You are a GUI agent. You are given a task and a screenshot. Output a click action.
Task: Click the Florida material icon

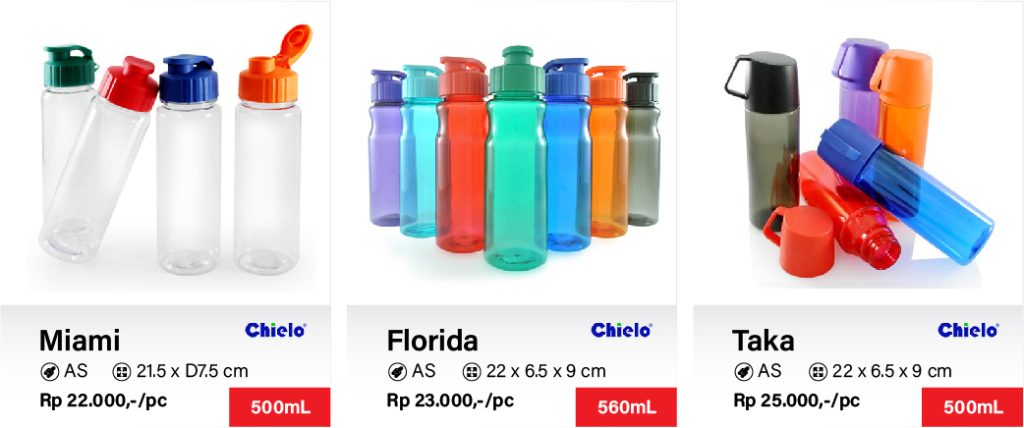[x=398, y=371]
